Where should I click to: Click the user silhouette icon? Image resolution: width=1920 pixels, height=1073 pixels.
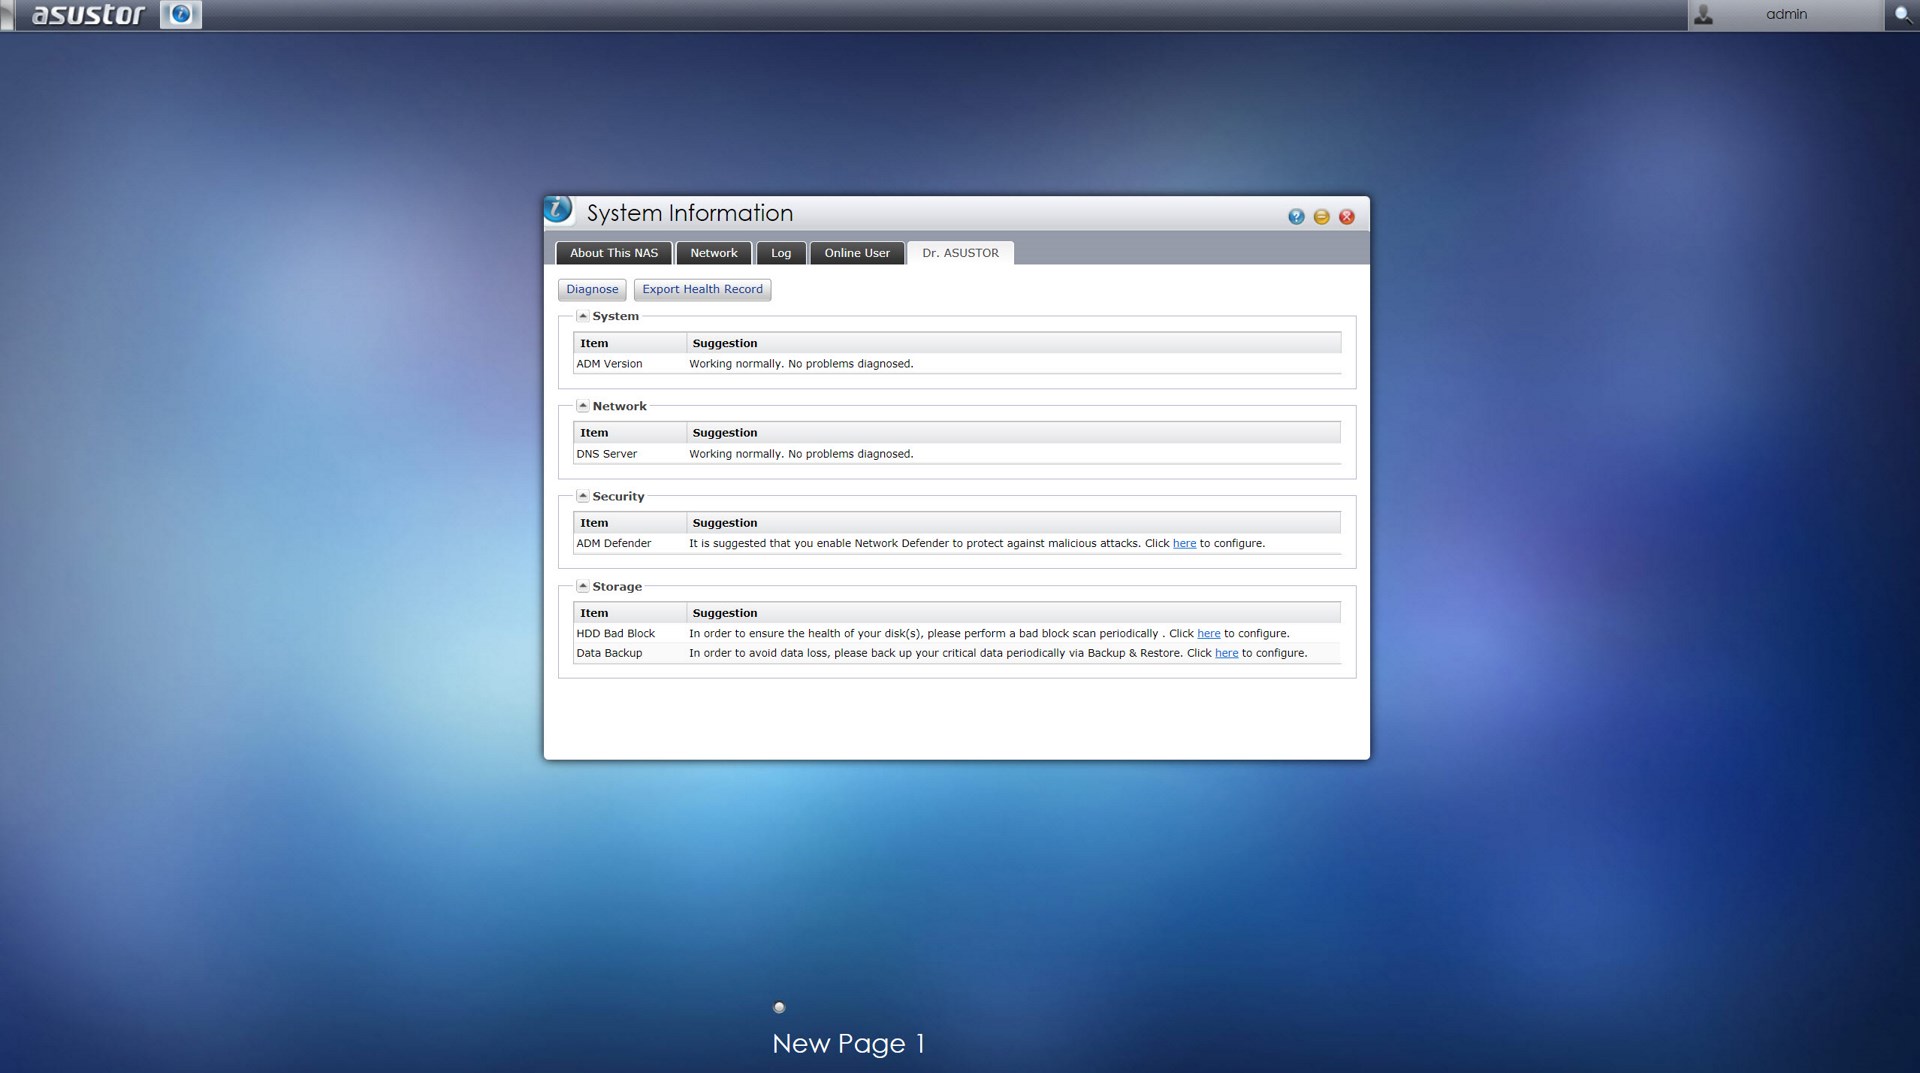coord(1704,15)
